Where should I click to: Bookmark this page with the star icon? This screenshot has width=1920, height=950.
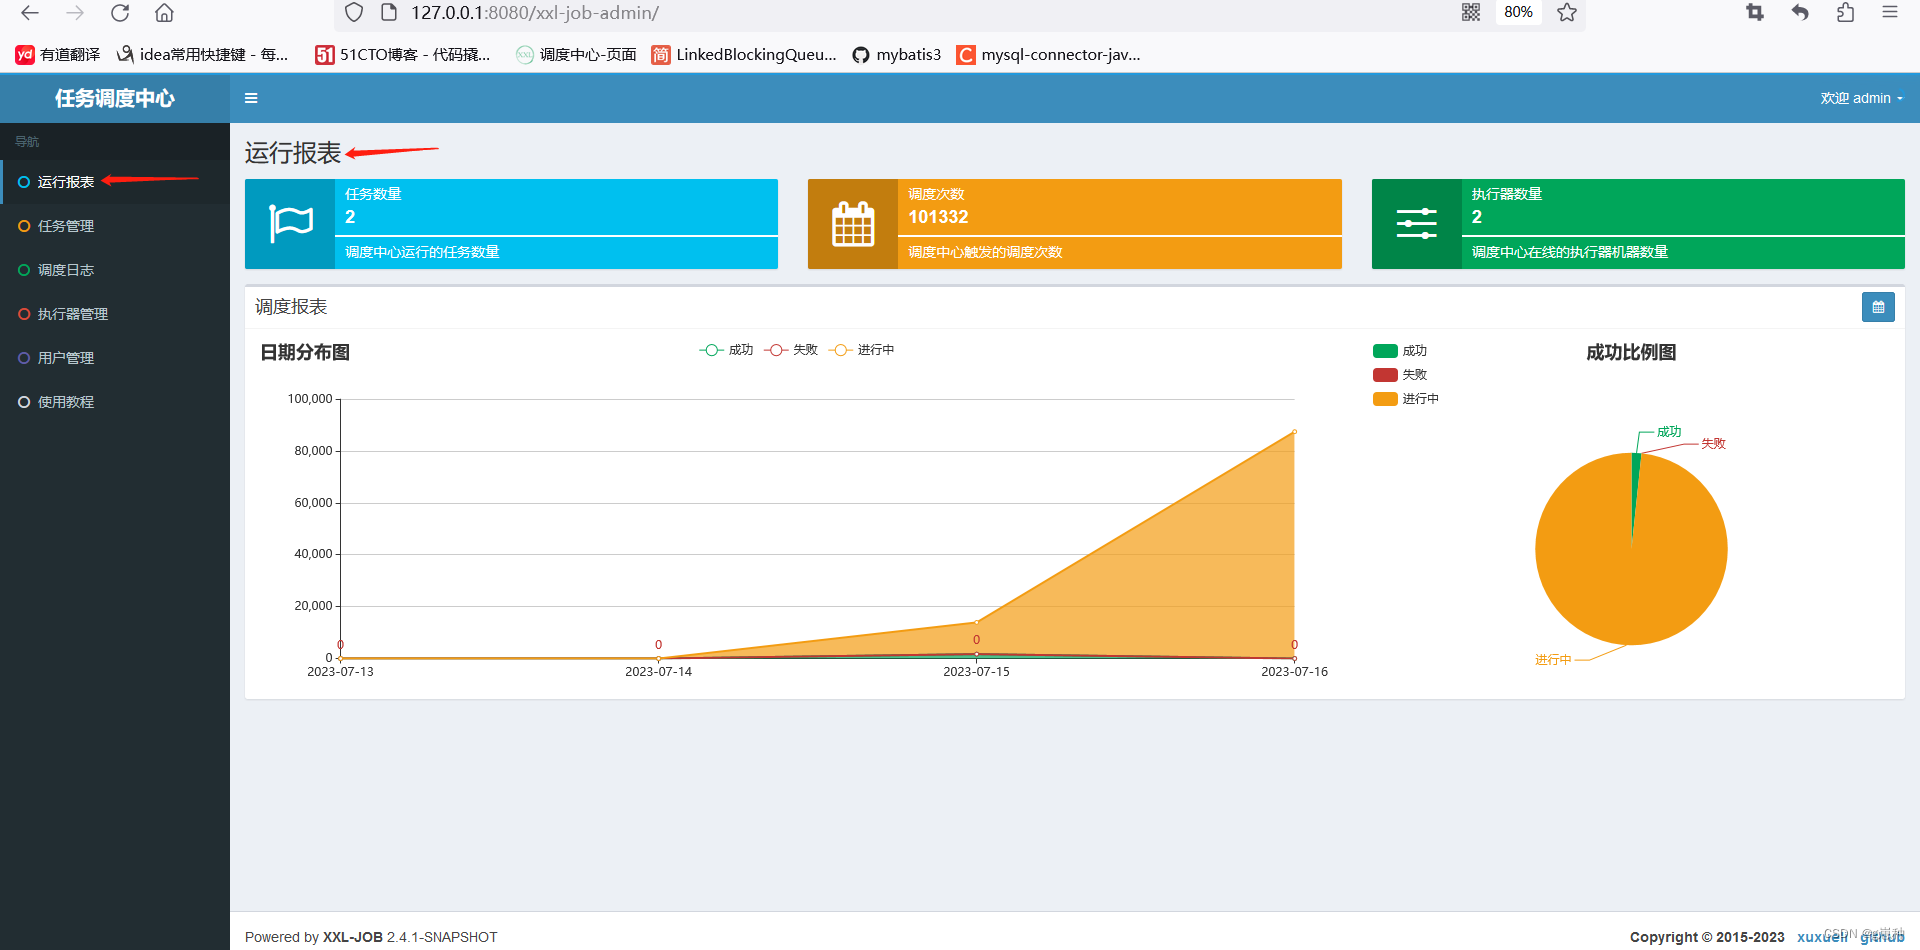[x=1567, y=12]
